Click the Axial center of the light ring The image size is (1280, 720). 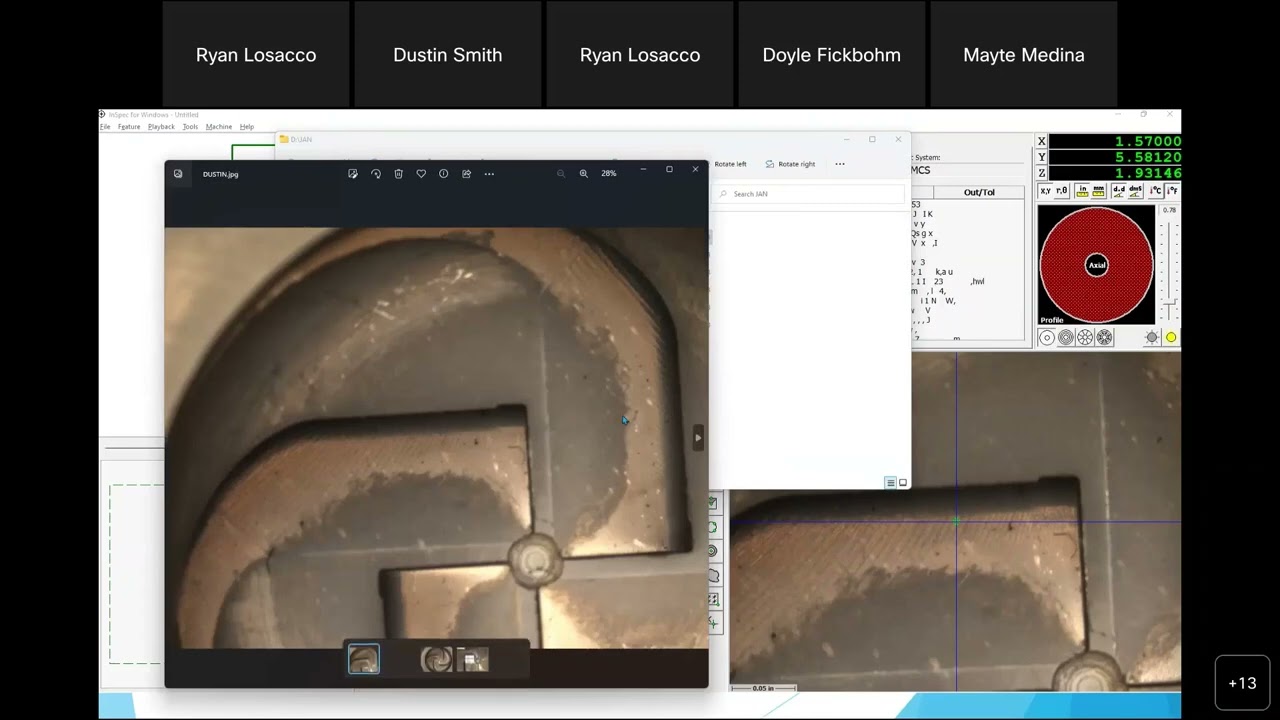coord(1097,265)
